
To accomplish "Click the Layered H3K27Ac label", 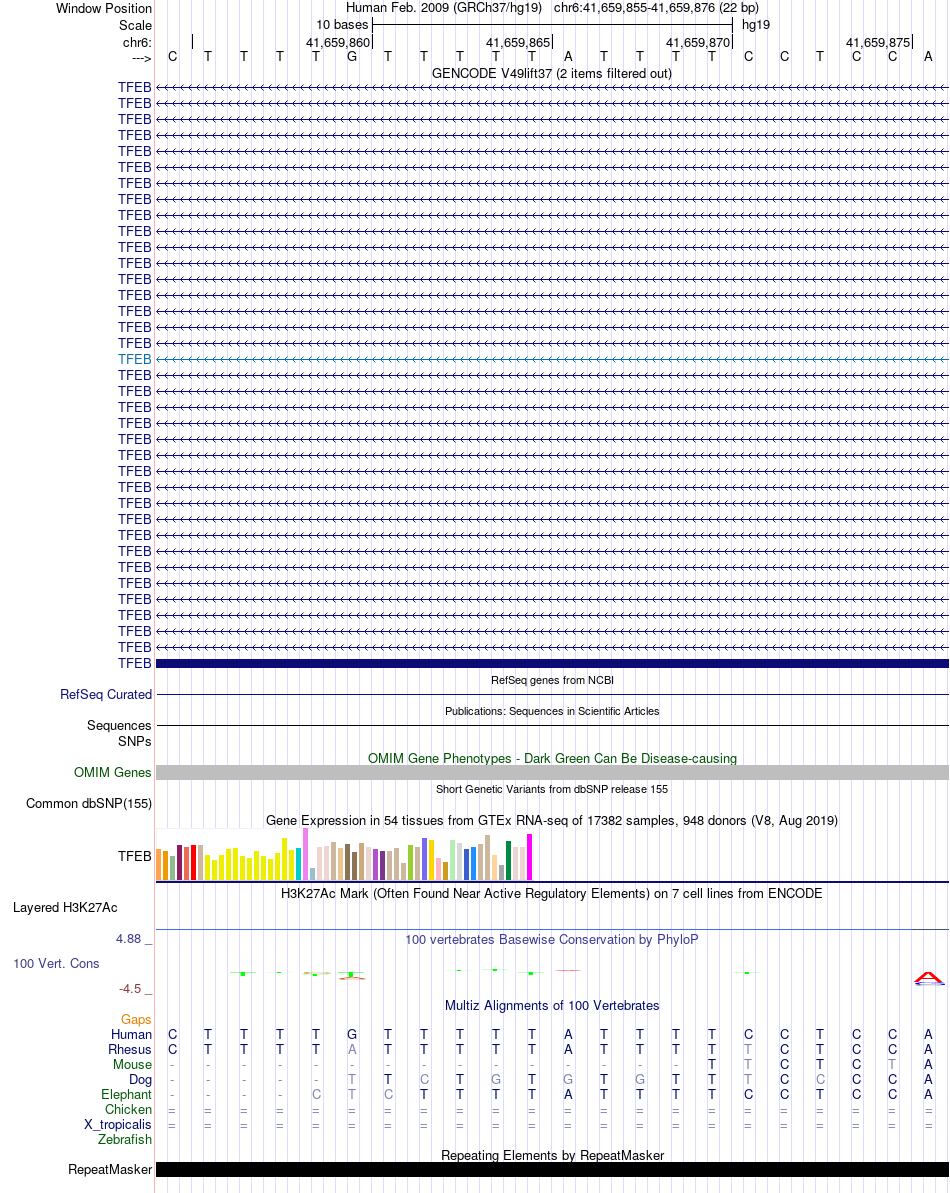I will (65, 907).
